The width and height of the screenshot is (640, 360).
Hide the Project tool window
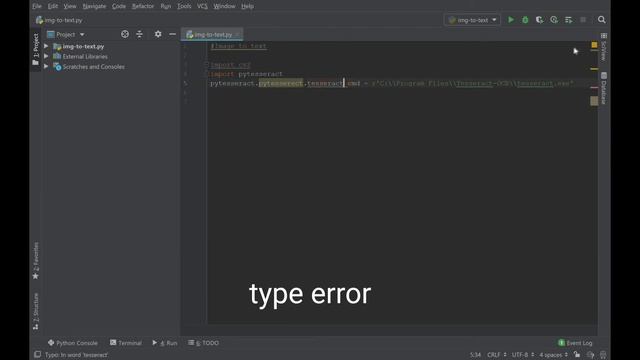tap(173, 34)
